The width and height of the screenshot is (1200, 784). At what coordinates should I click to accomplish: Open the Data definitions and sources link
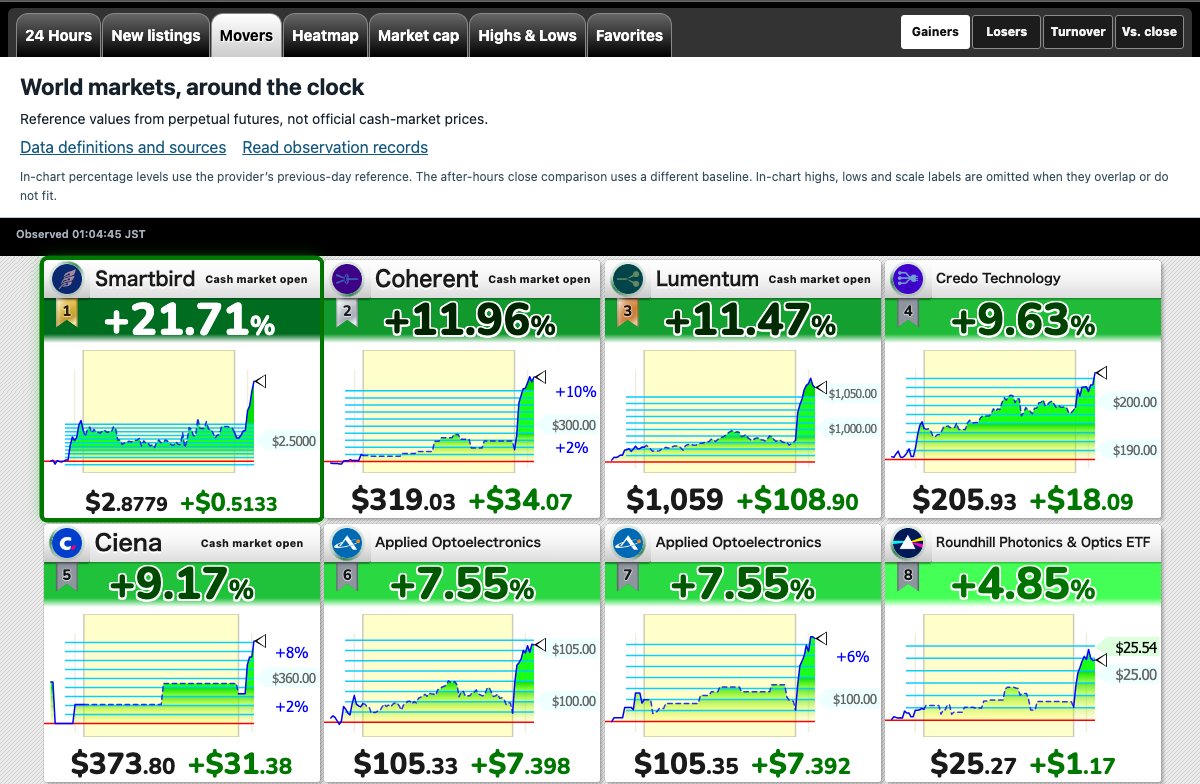123,148
